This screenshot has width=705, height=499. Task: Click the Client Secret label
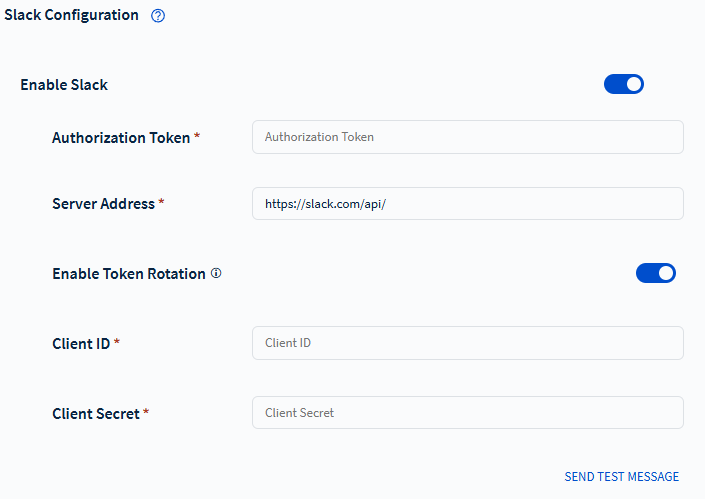pyautogui.click(x=96, y=414)
